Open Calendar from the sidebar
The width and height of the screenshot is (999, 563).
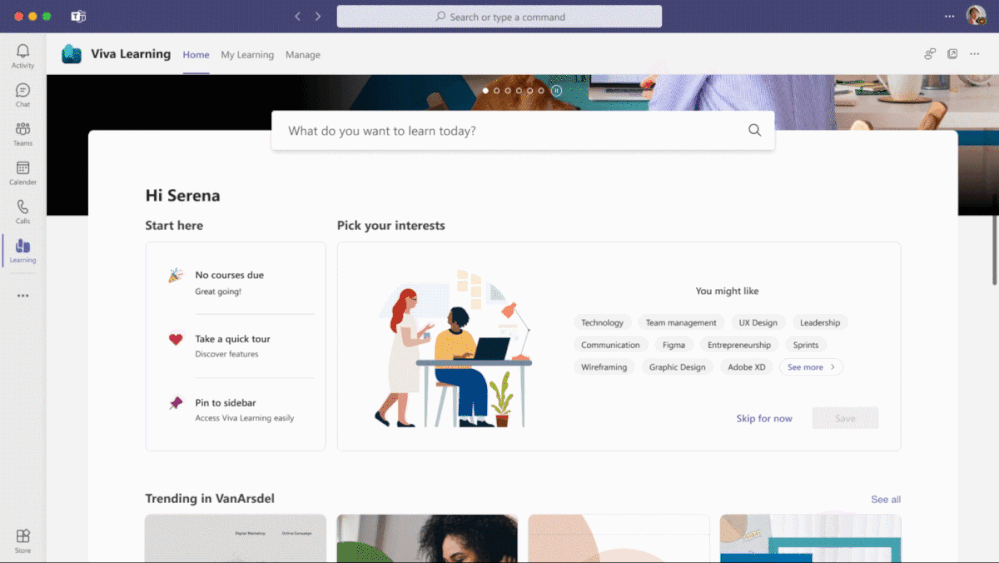click(x=23, y=173)
